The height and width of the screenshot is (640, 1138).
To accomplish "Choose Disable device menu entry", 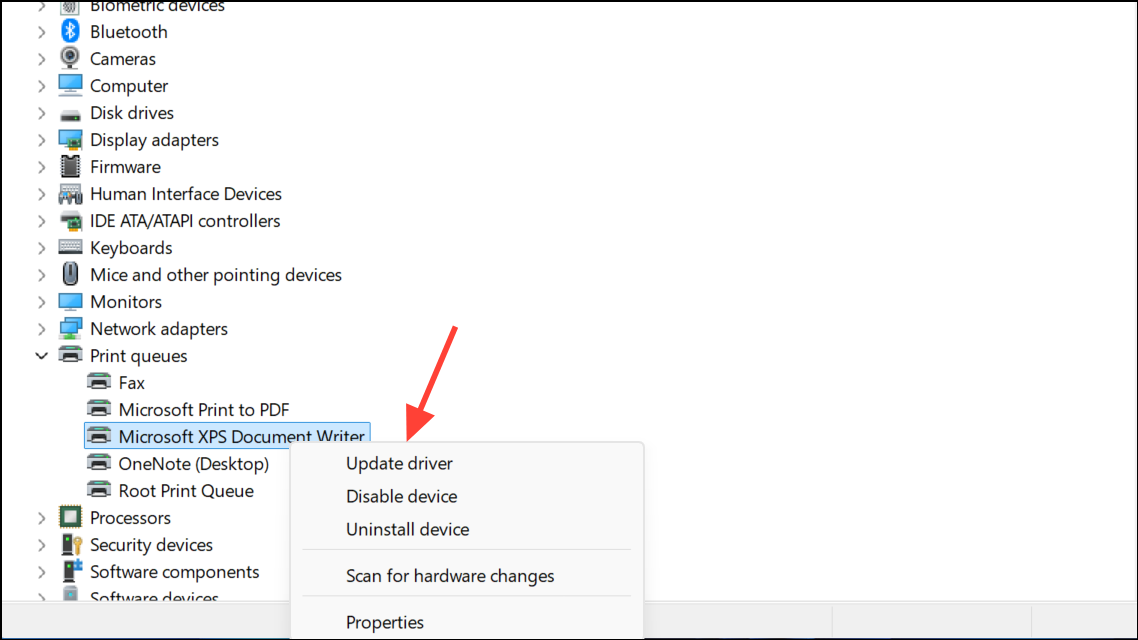I will (401, 496).
